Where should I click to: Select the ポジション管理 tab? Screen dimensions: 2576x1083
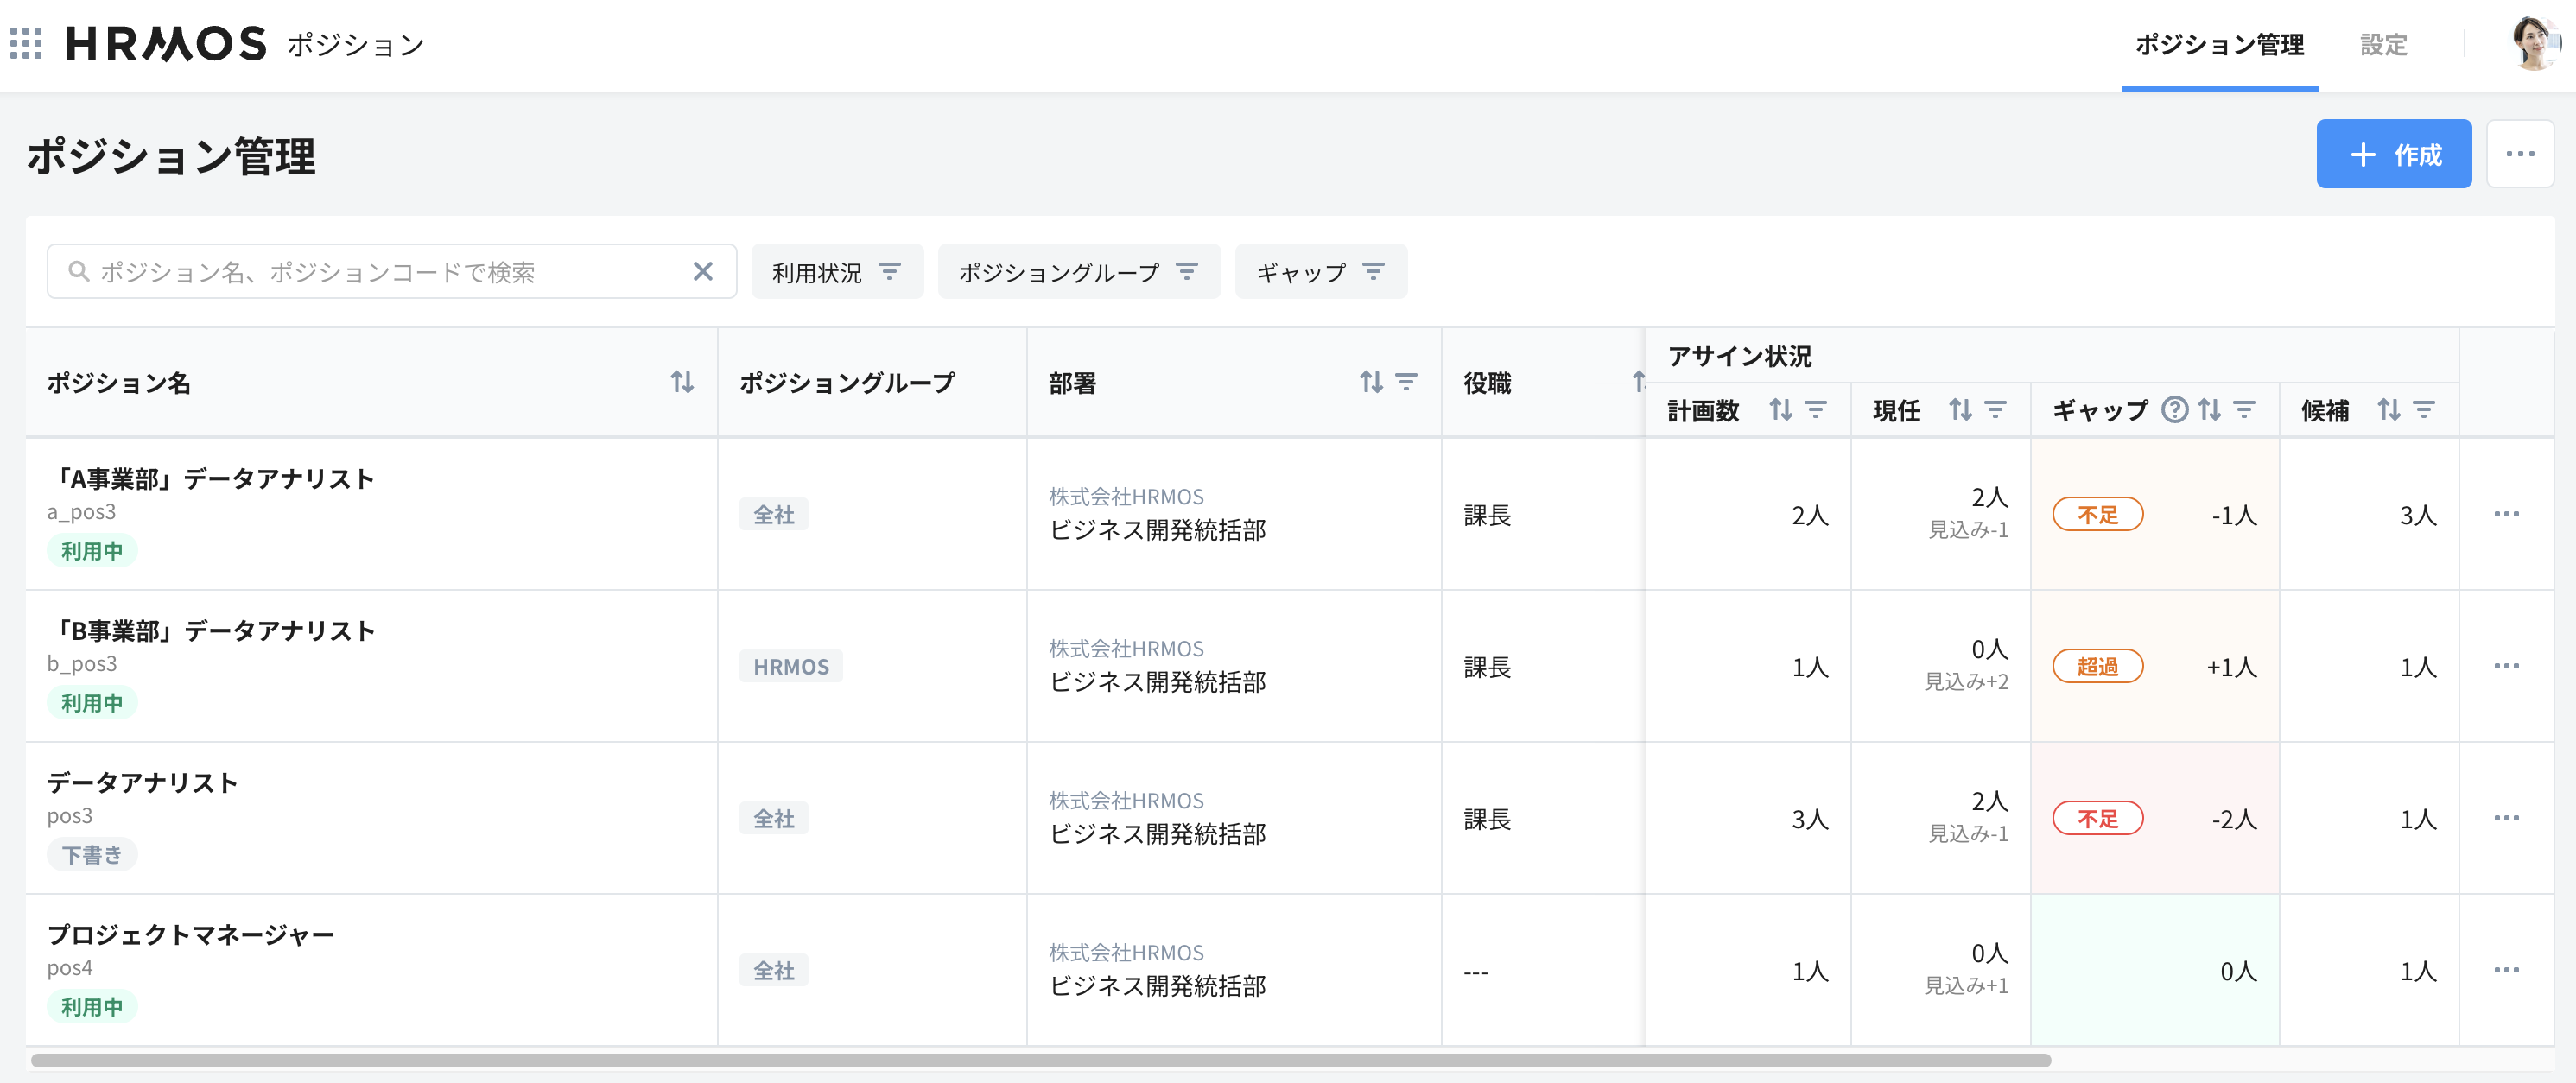(2219, 45)
